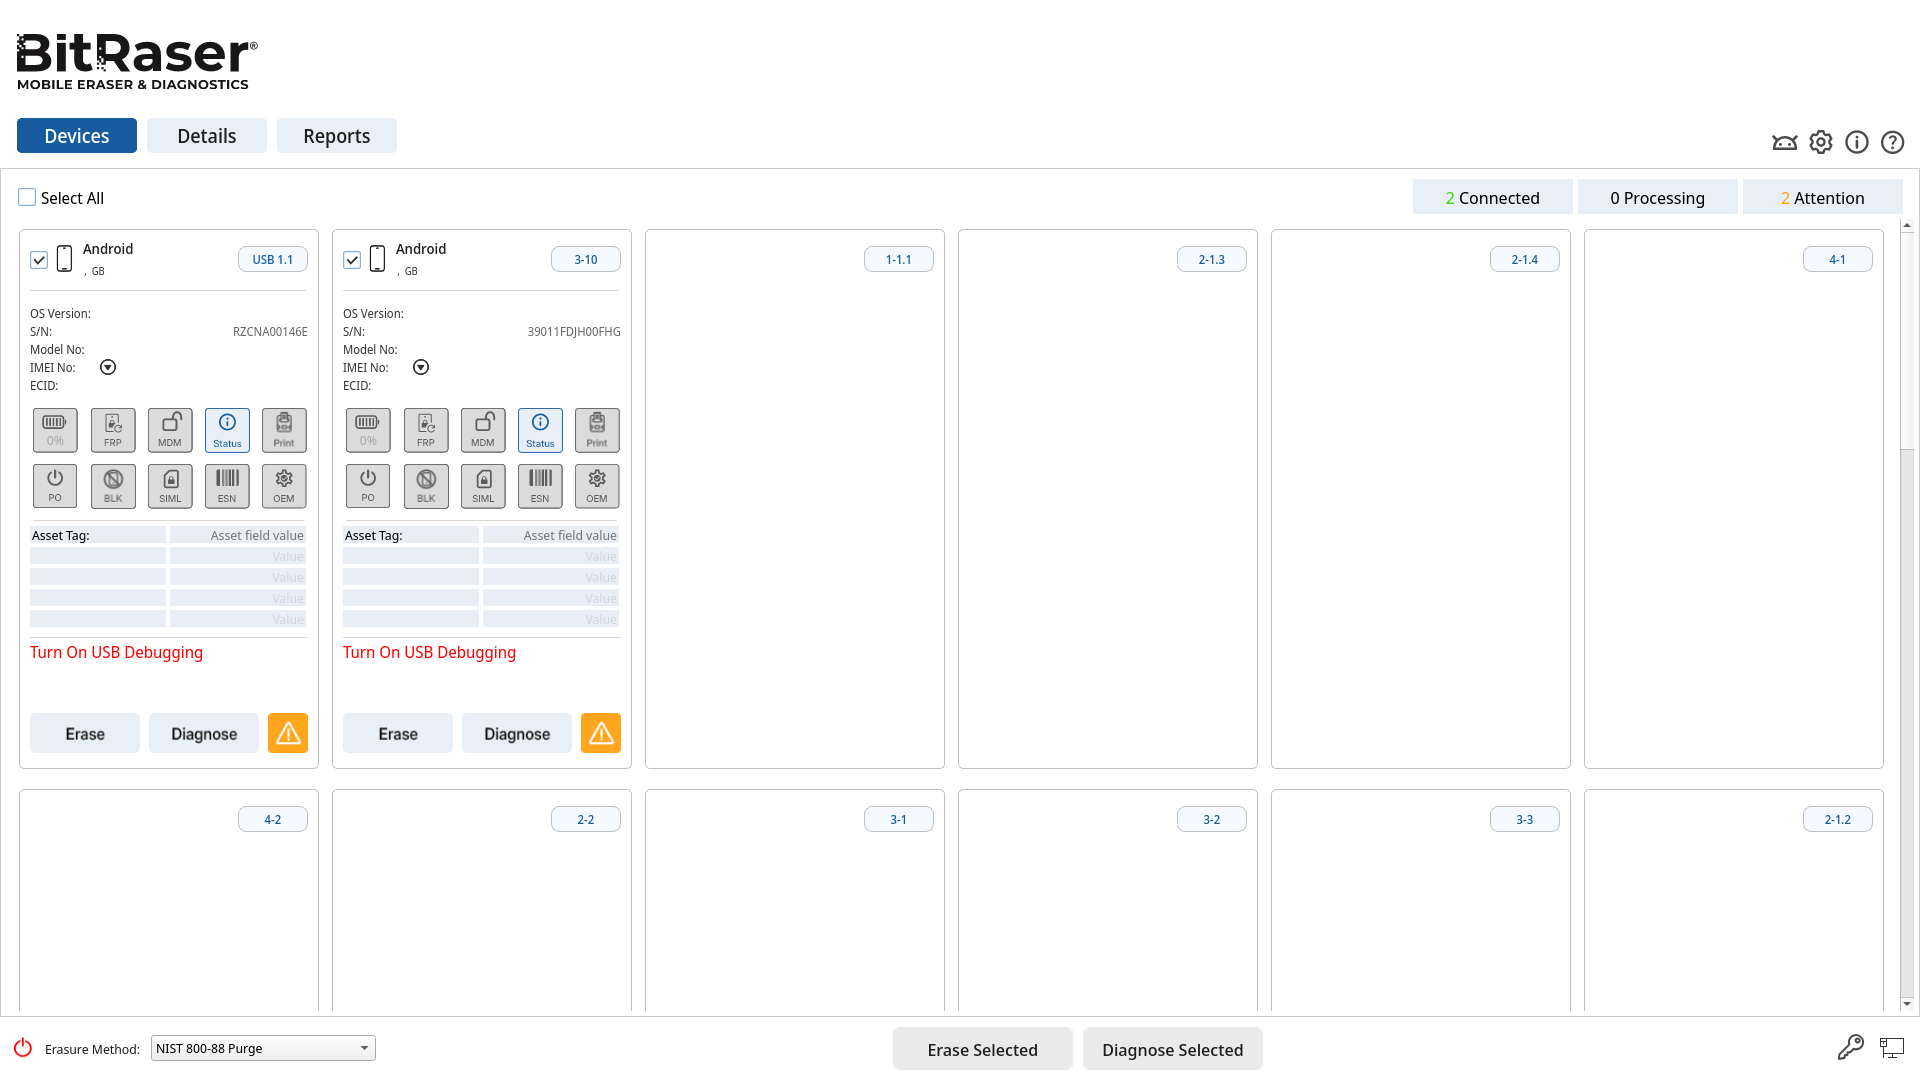Click the 2-1.3 port label
The width and height of the screenshot is (1920, 1080).
click(1212, 259)
